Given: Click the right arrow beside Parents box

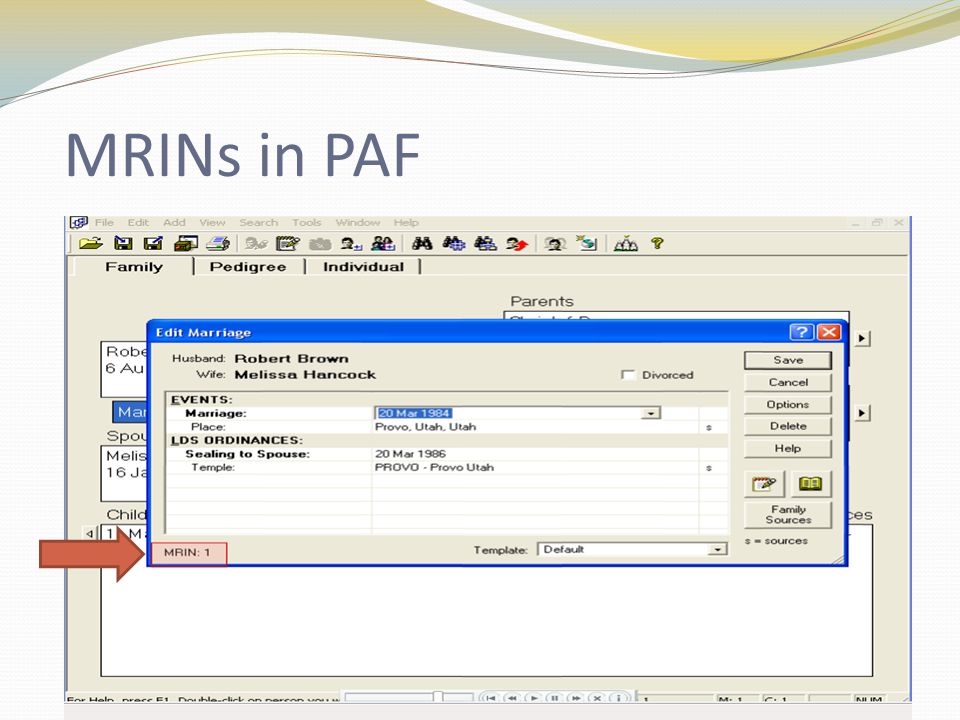Looking at the screenshot, I should click(x=861, y=338).
